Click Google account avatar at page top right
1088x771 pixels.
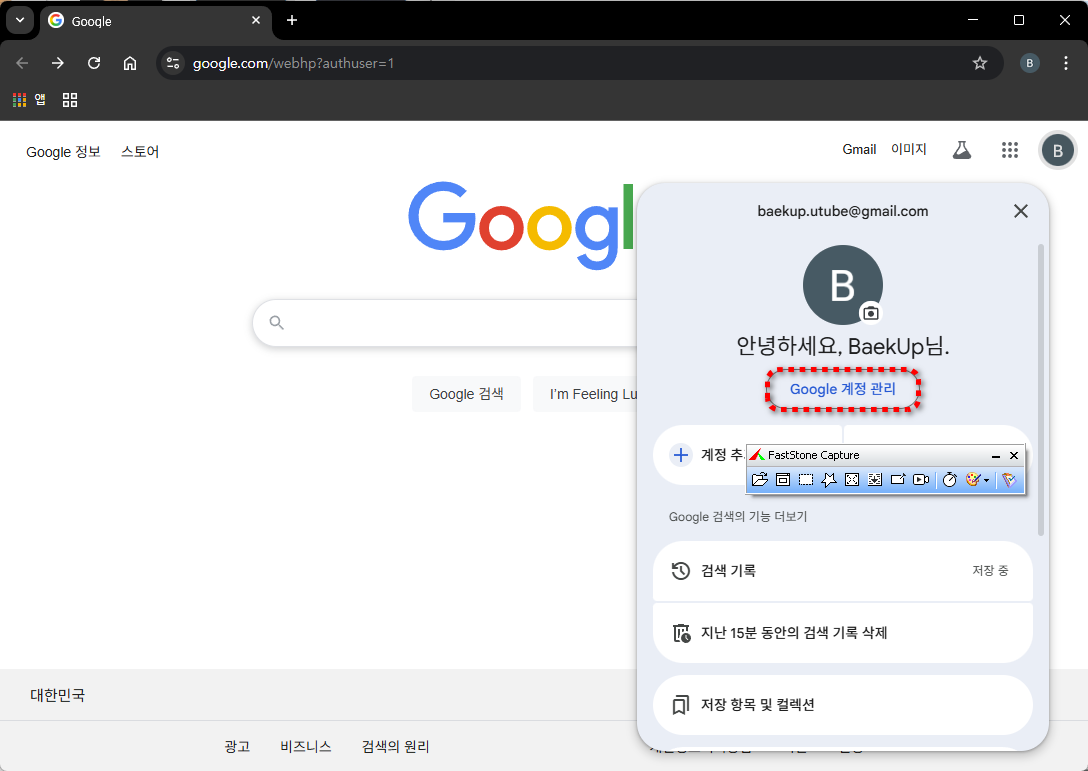coord(1057,151)
